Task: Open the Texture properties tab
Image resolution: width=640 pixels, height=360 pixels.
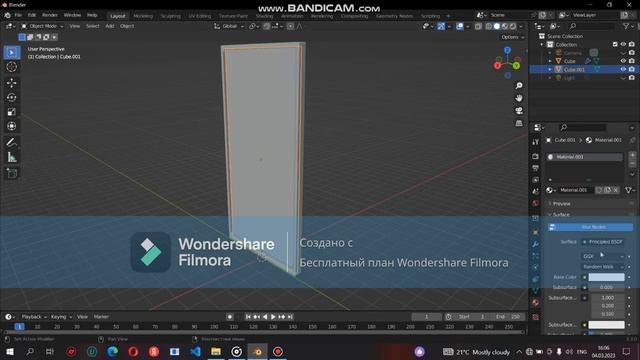Action: 536,317
